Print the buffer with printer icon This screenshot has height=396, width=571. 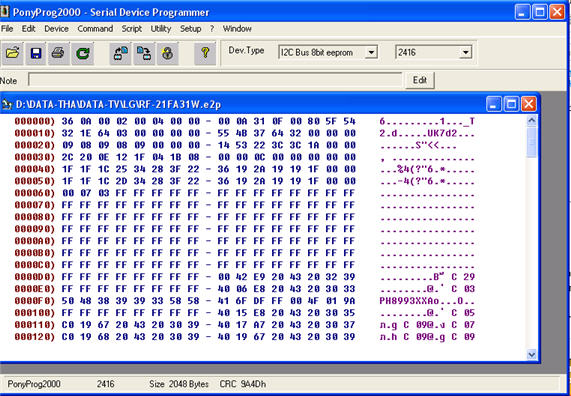click(58, 54)
